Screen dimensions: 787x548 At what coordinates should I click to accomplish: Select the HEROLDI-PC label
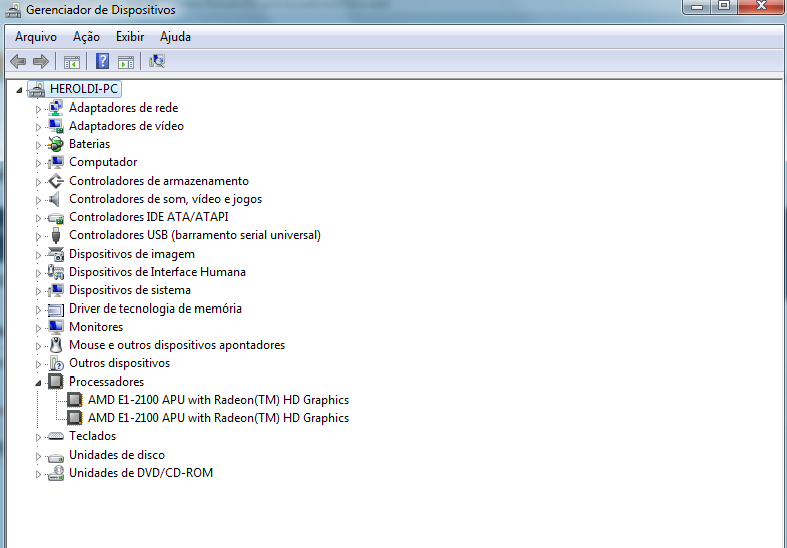tap(84, 89)
